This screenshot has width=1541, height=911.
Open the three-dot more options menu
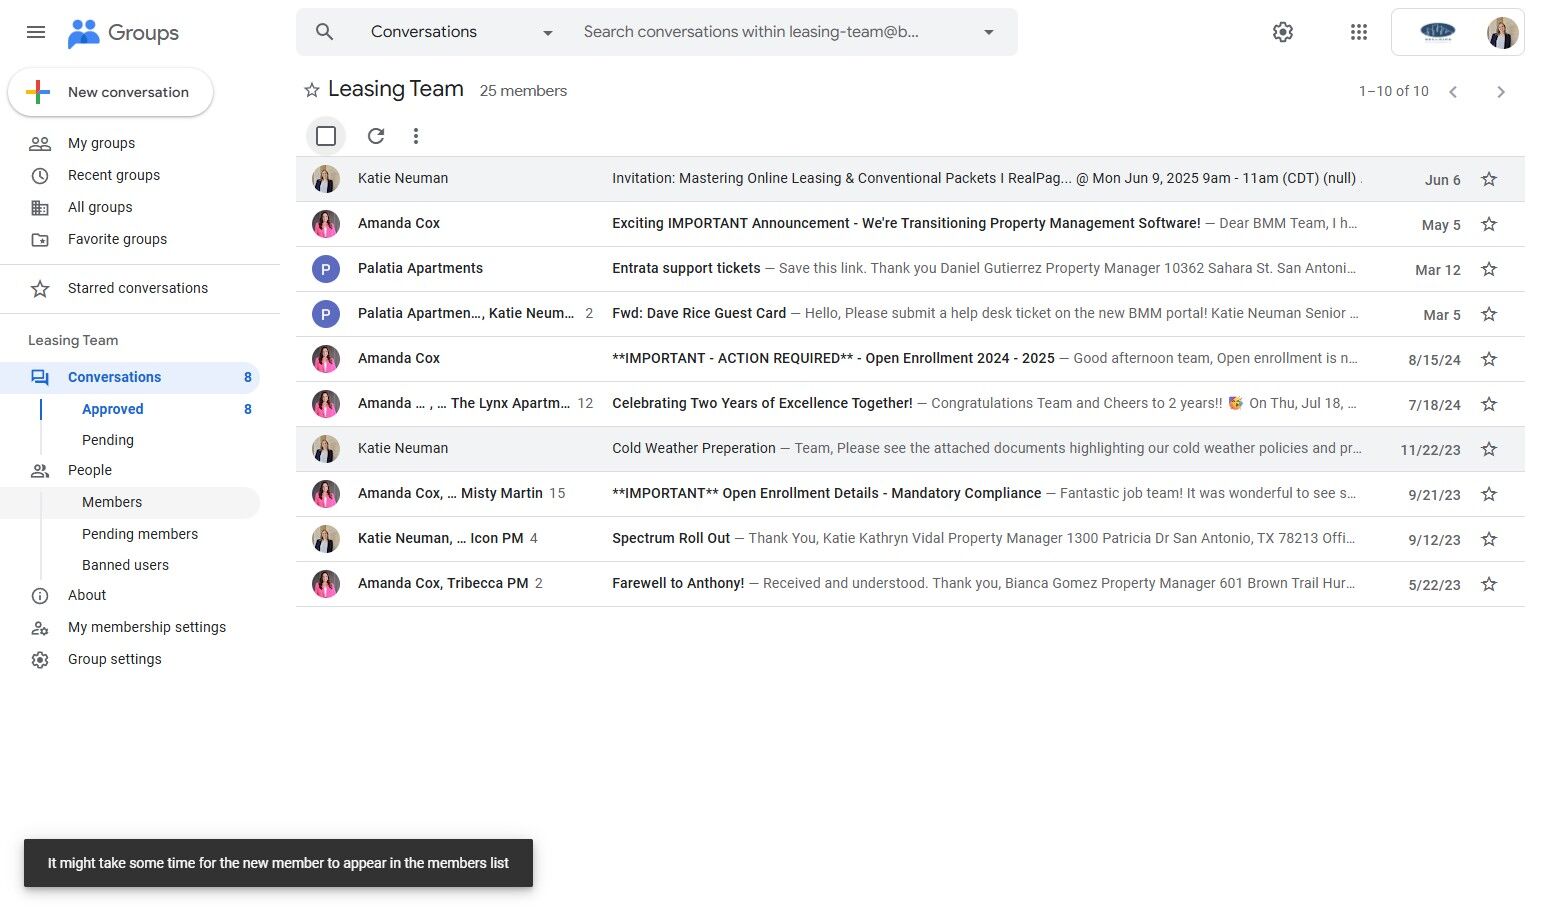(416, 136)
